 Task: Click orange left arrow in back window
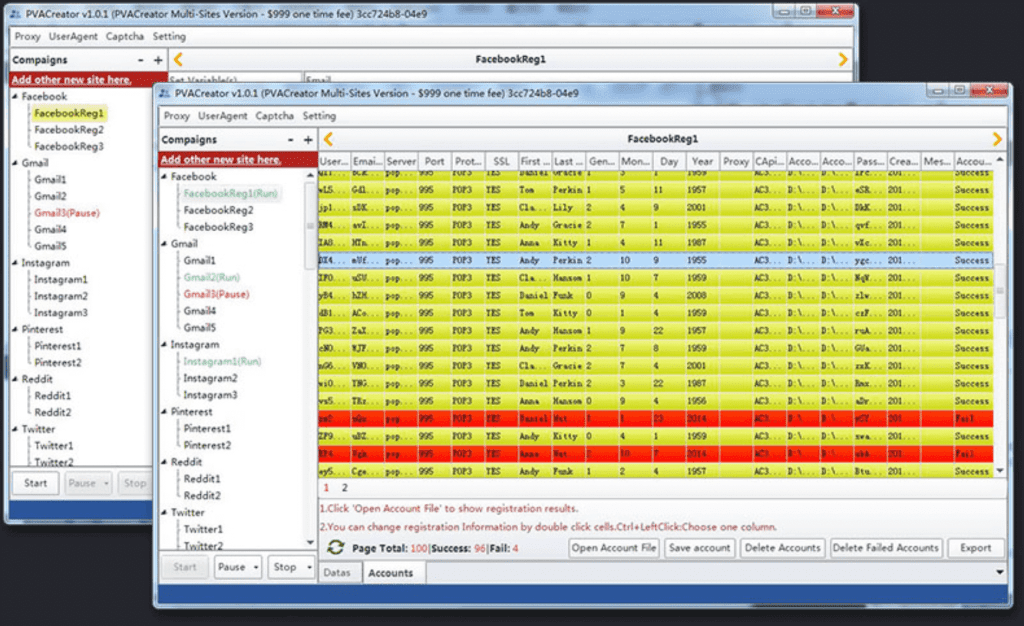coord(178,59)
